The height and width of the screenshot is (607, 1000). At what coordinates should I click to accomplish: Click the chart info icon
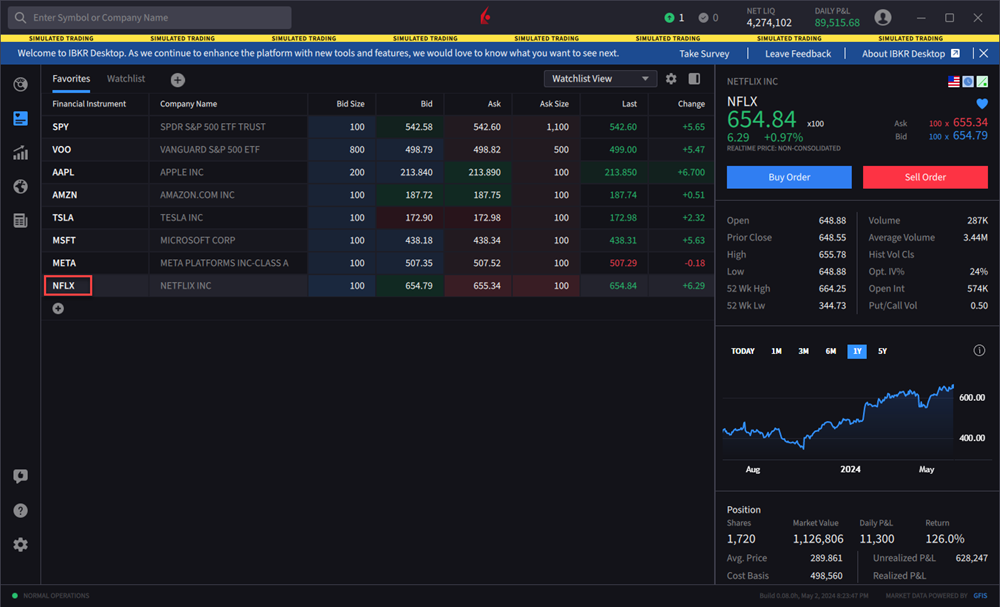(x=979, y=350)
